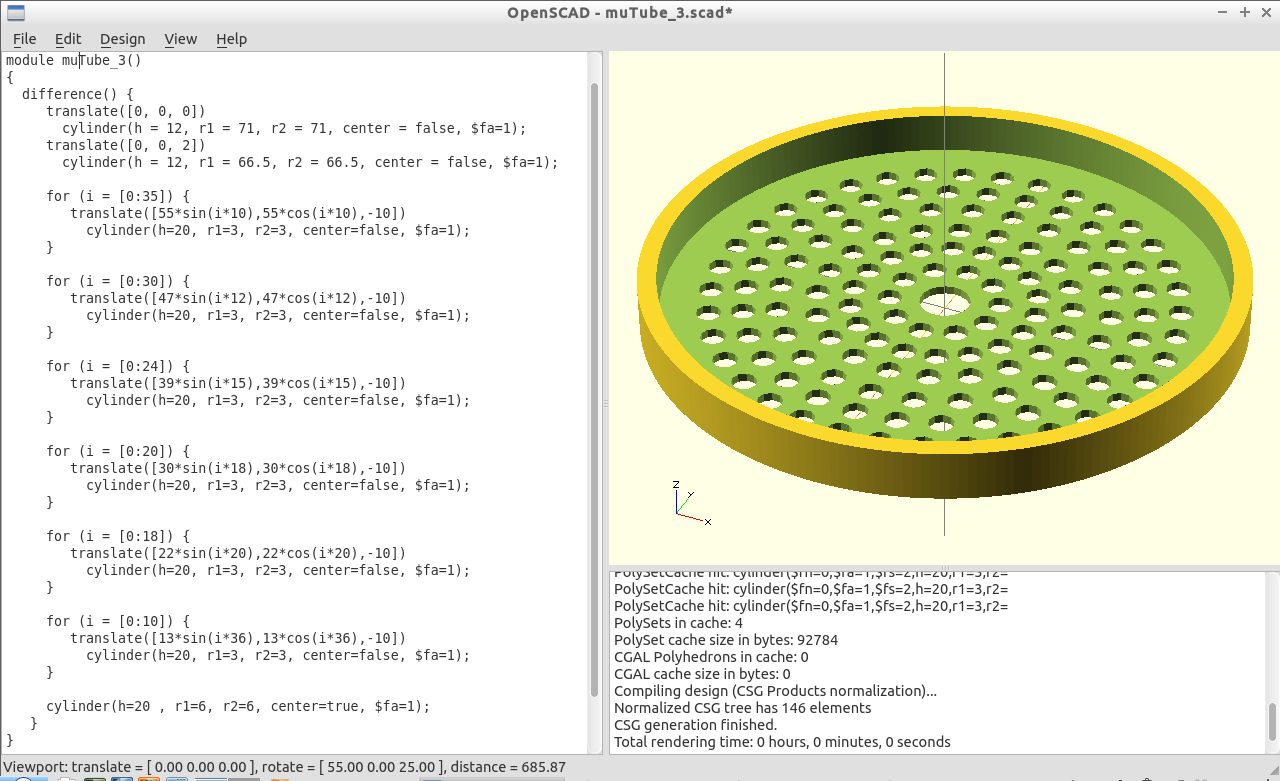Open the Edit menu
1280x781 pixels.
68,39
